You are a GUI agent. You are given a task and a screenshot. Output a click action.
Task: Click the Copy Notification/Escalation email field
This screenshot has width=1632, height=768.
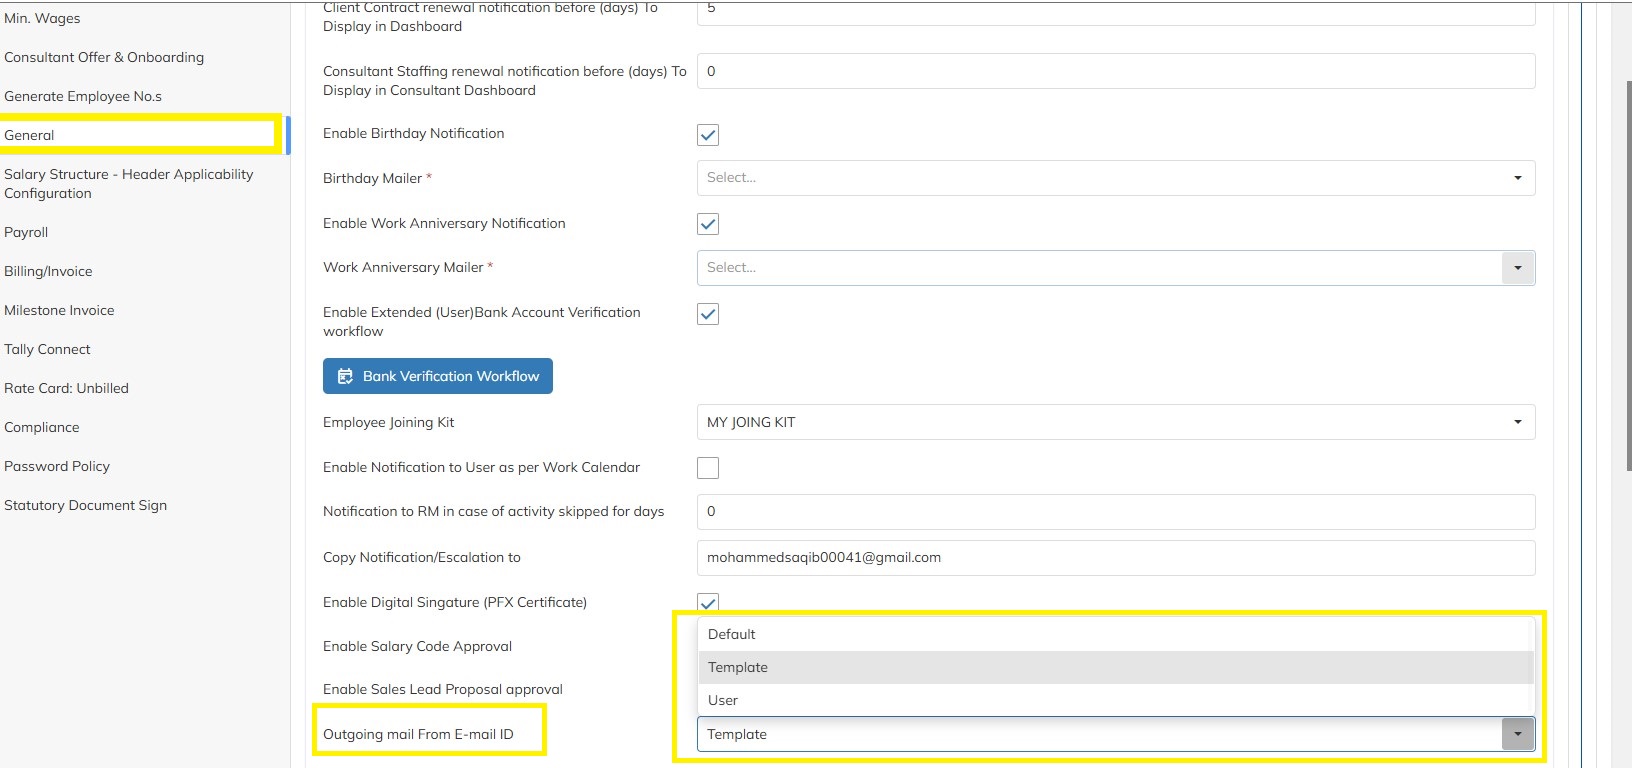coord(1115,558)
